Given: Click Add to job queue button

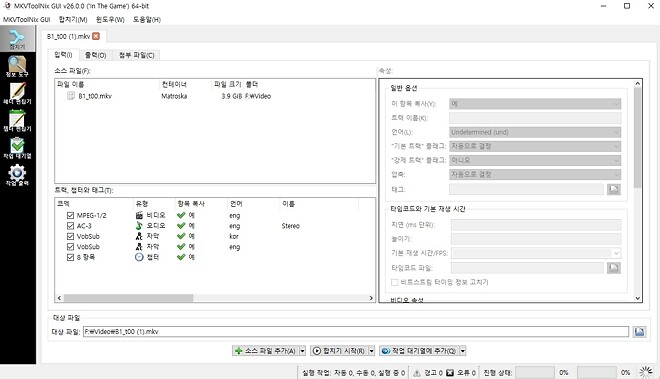Looking at the screenshot, I should (x=419, y=351).
